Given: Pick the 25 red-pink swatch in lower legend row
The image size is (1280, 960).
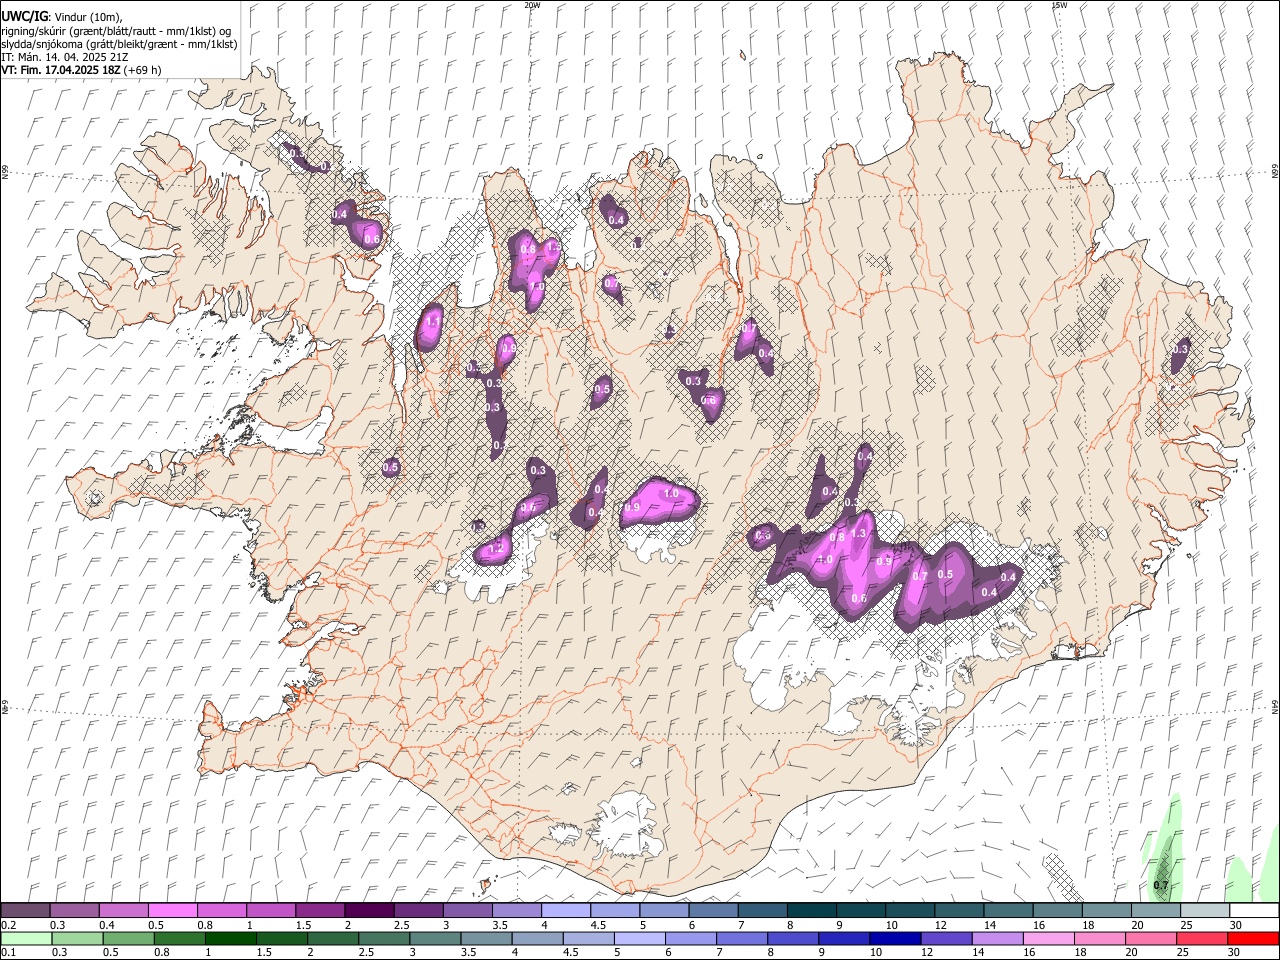Looking at the screenshot, I should coord(1201,938).
